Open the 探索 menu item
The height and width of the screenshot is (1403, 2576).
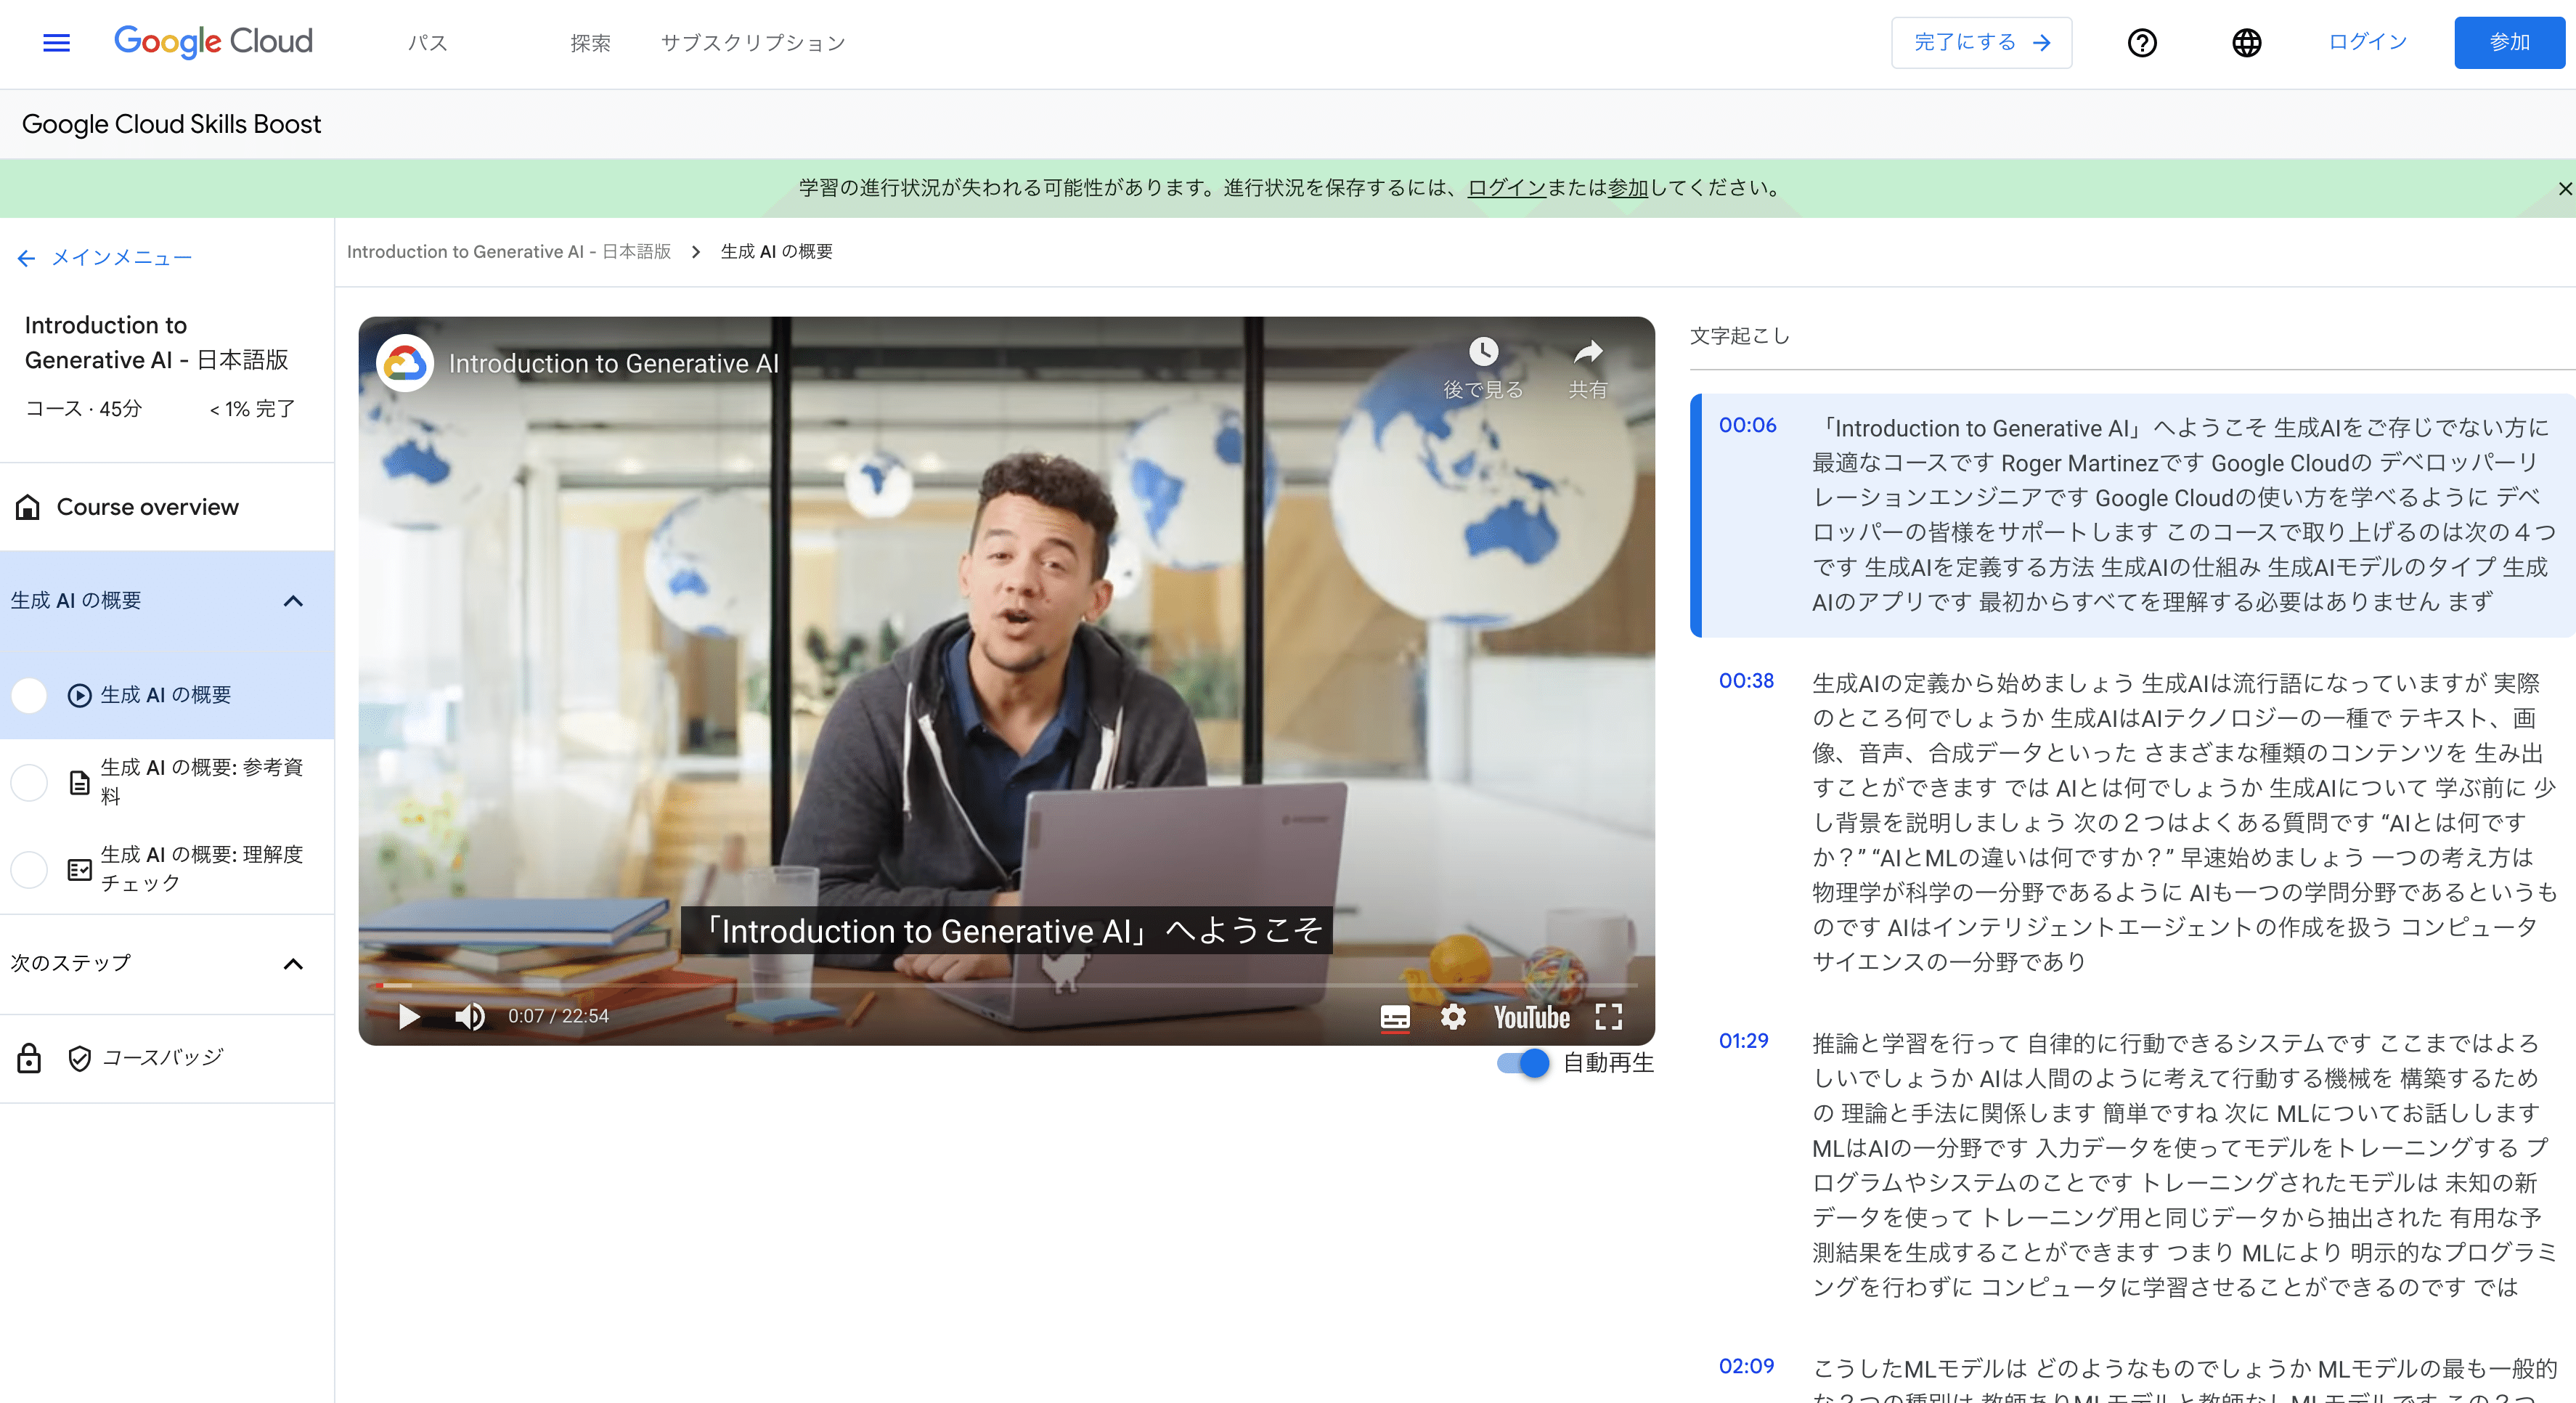(x=590, y=43)
